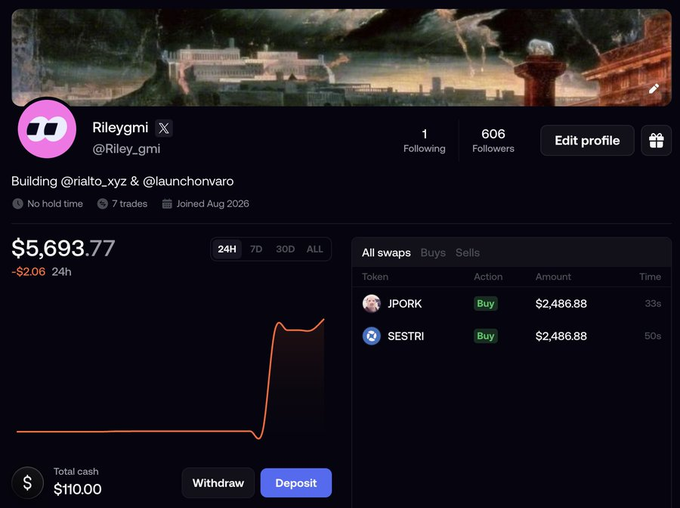
Task: Click the calendar icon beside Joined Aug 2026
Action: [x=167, y=203]
